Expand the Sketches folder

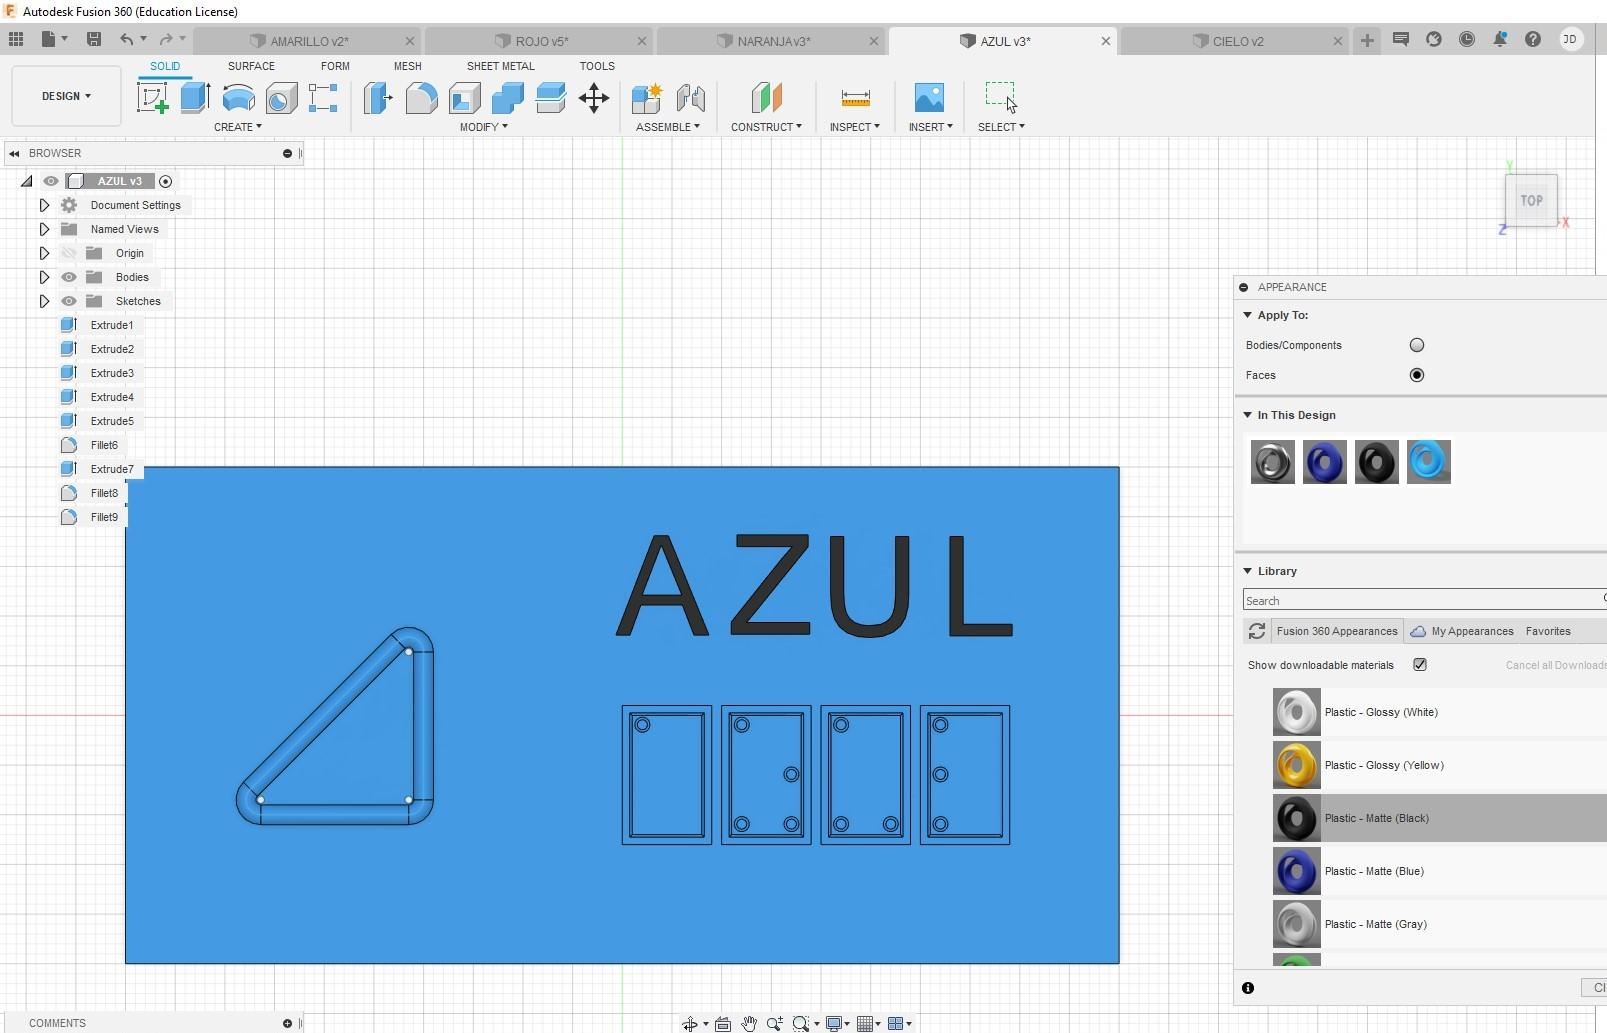coord(44,301)
